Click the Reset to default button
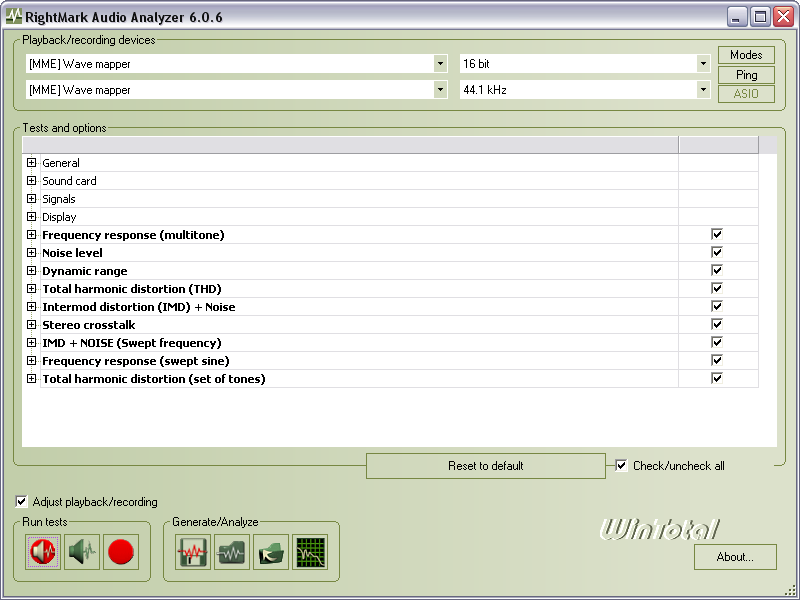Image resolution: width=800 pixels, height=600 pixels. click(486, 466)
